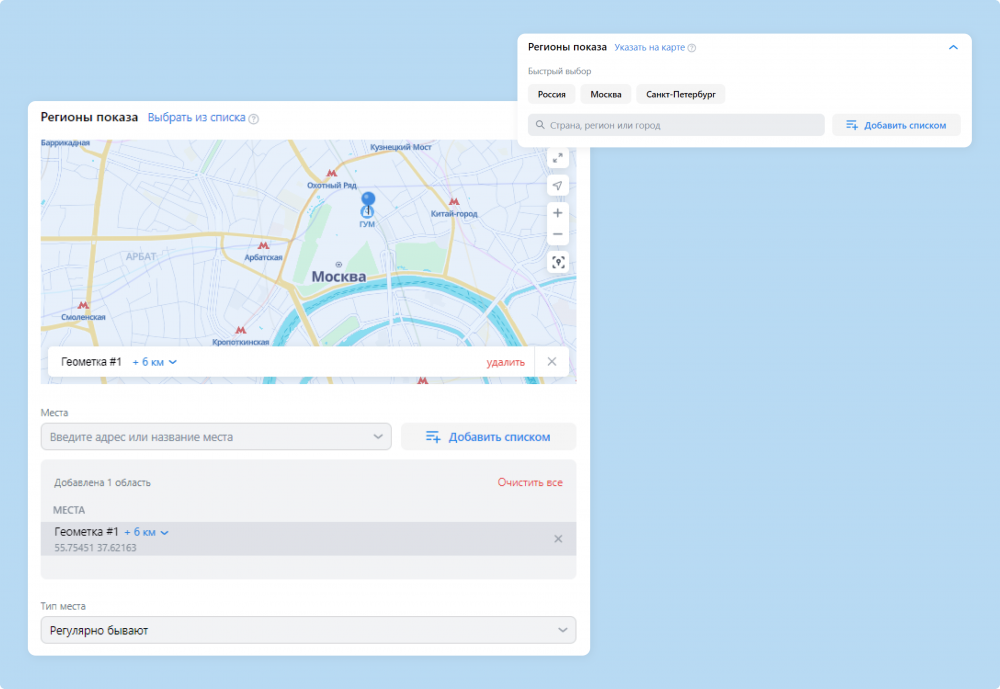Click the locate-me arrow on the map
This screenshot has width=1000, height=689.
557,186
